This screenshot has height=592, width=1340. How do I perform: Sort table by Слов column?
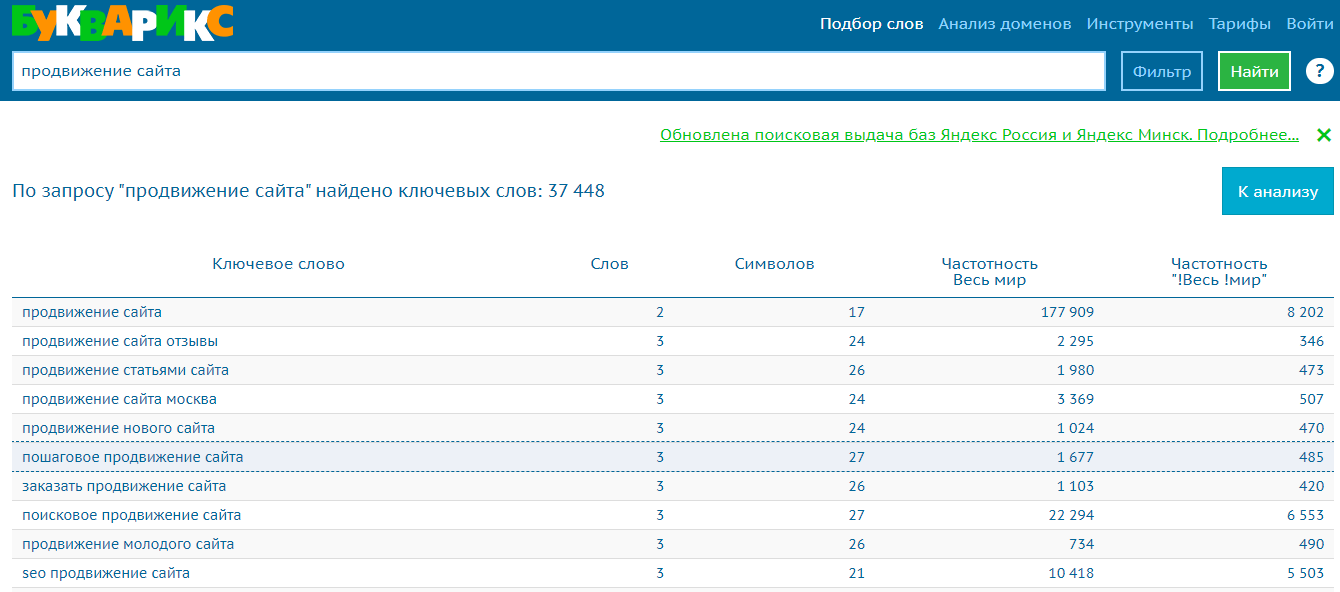coord(609,264)
